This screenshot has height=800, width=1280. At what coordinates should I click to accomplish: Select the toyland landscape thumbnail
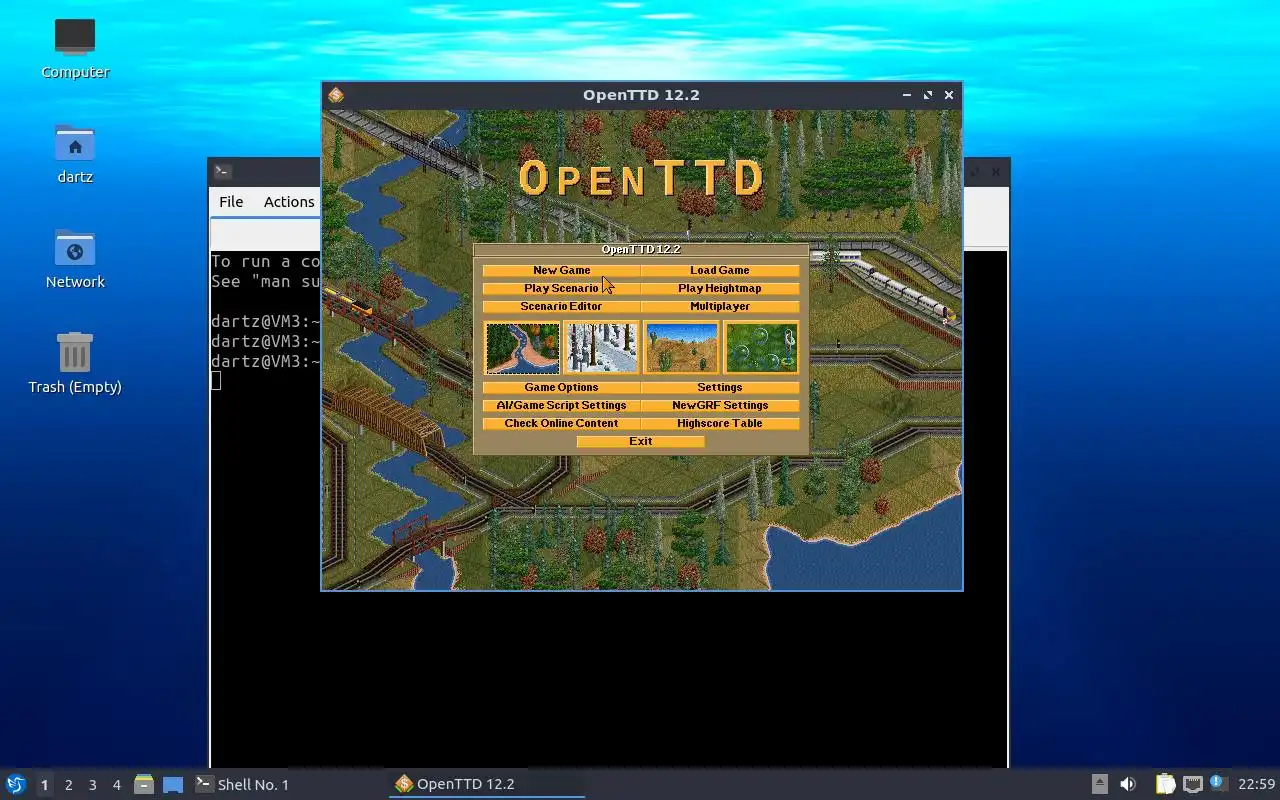tap(761, 347)
